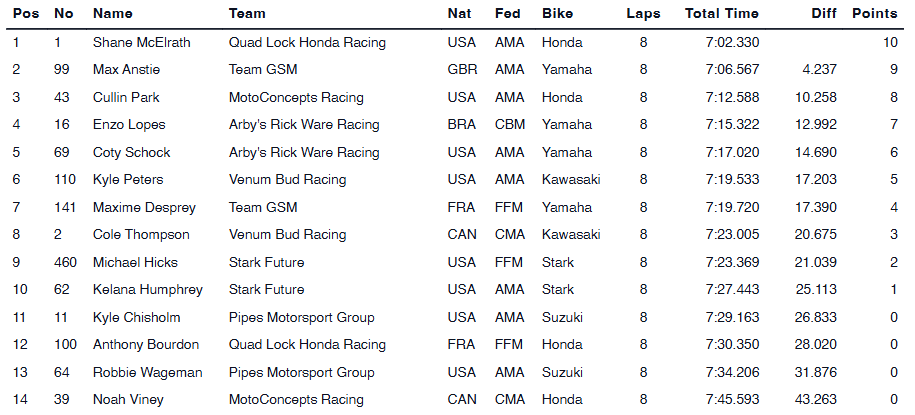Click the Laps column header
Image resolution: width=915 pixels, height=415 pixels.
643,14
